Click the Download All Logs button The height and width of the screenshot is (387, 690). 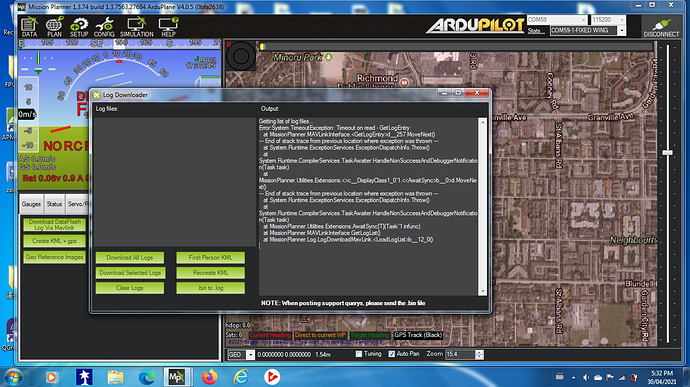[130, 258]
